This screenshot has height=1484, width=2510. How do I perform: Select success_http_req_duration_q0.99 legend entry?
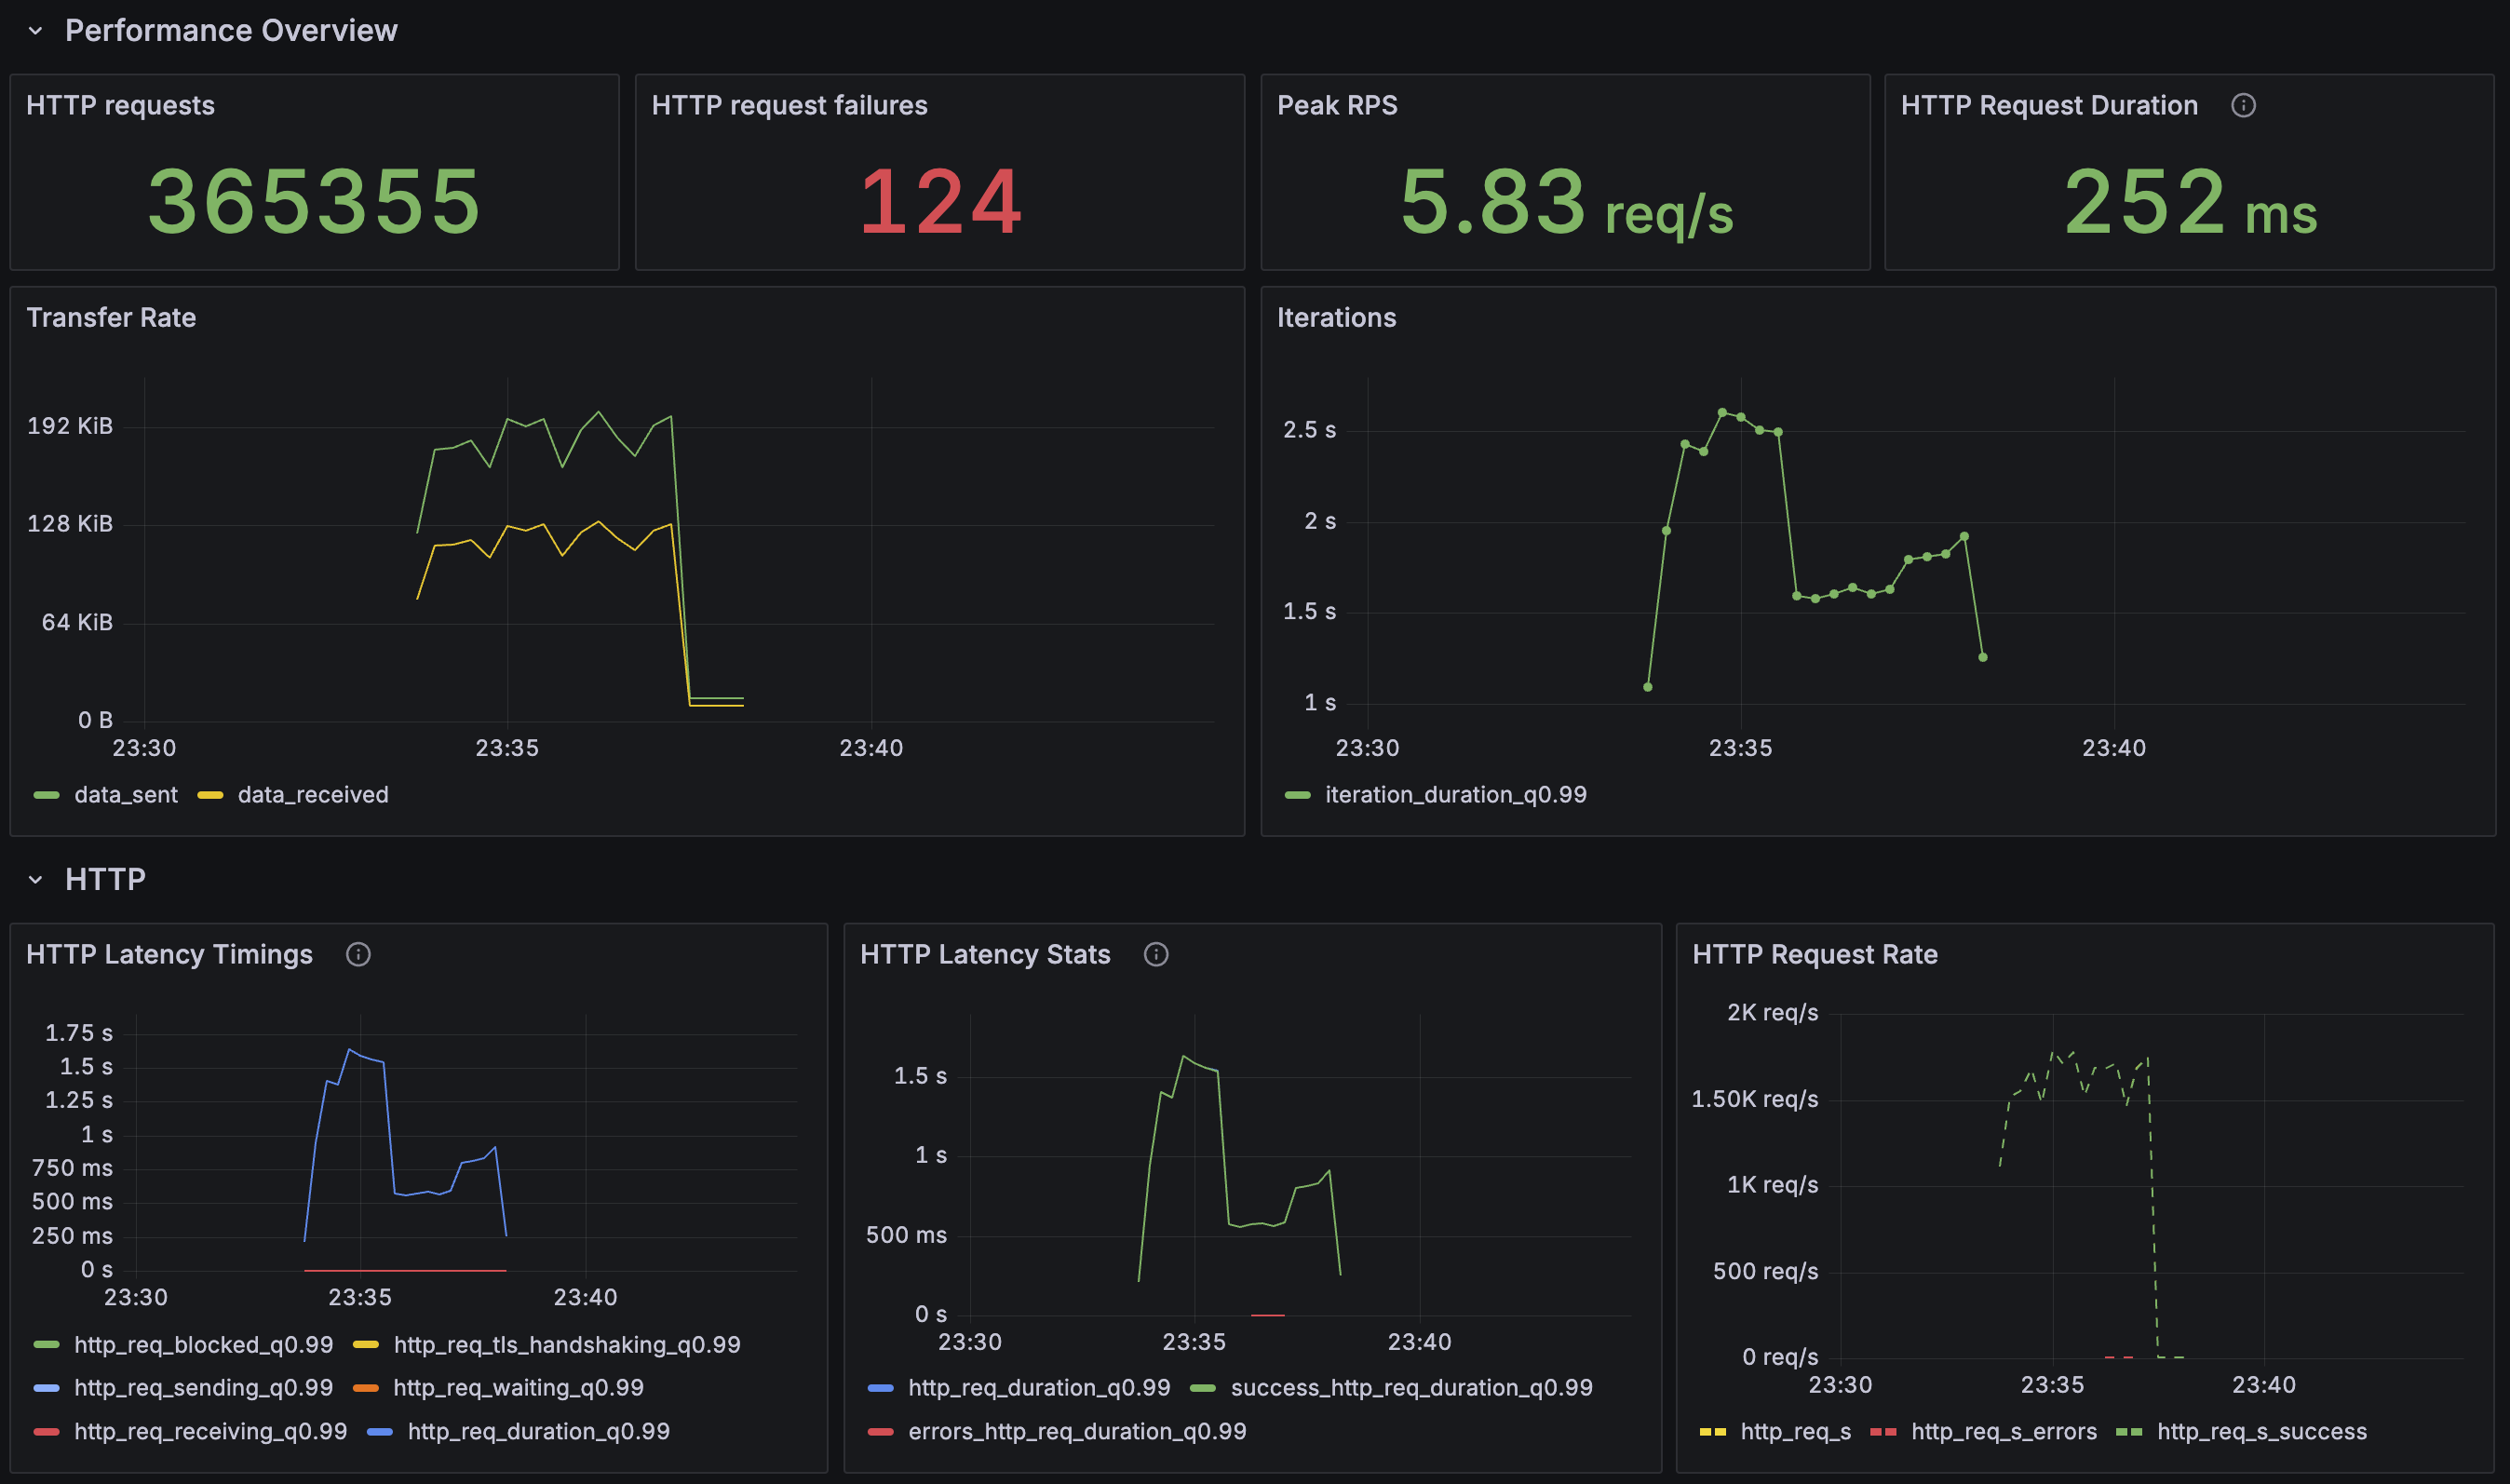click(1411, 1387)
